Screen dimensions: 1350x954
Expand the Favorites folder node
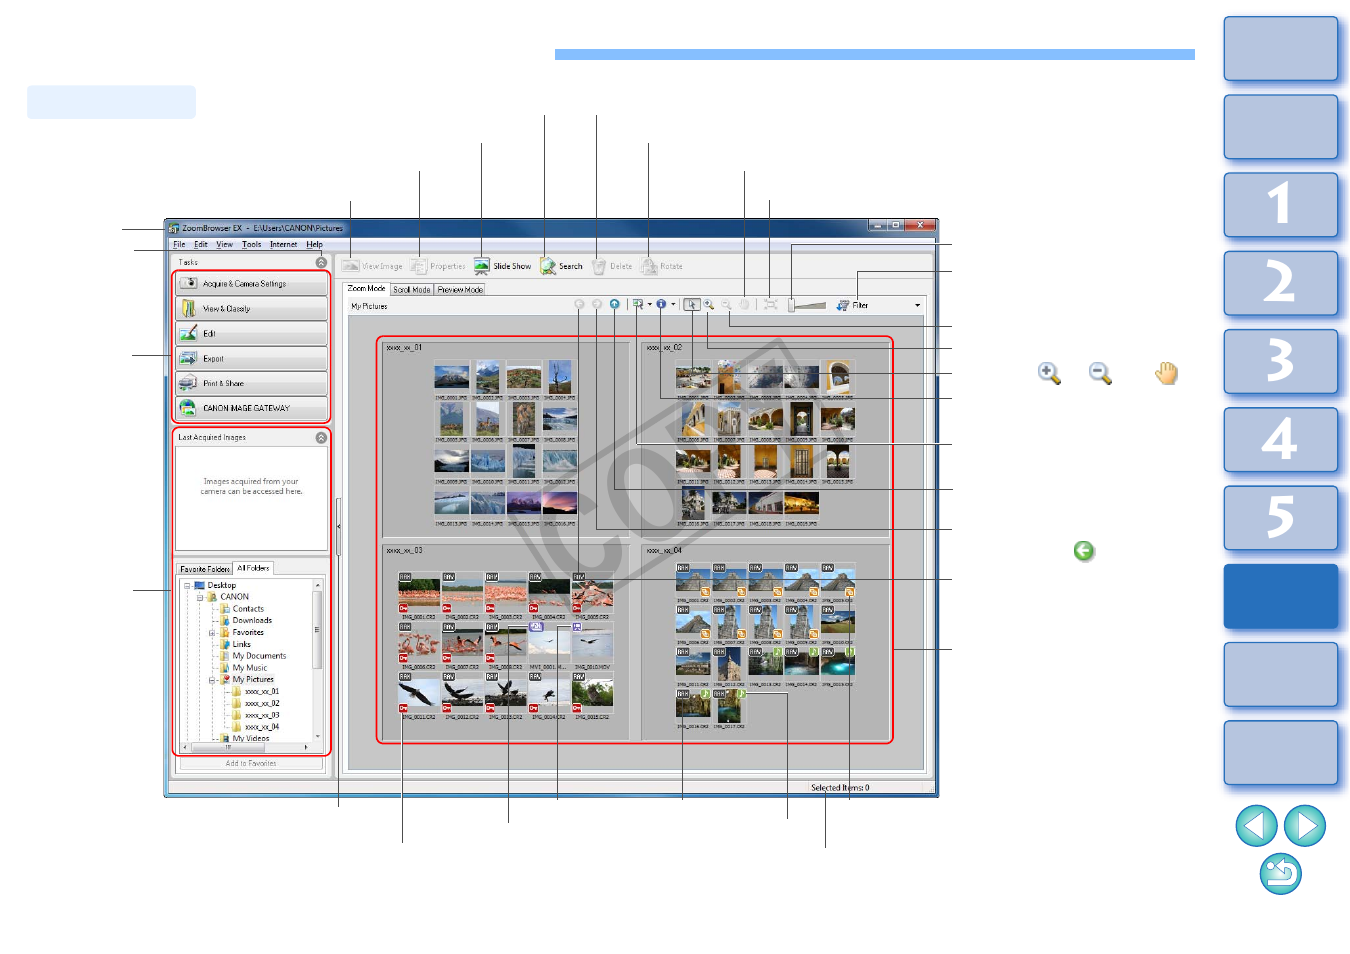click(212, 633)
